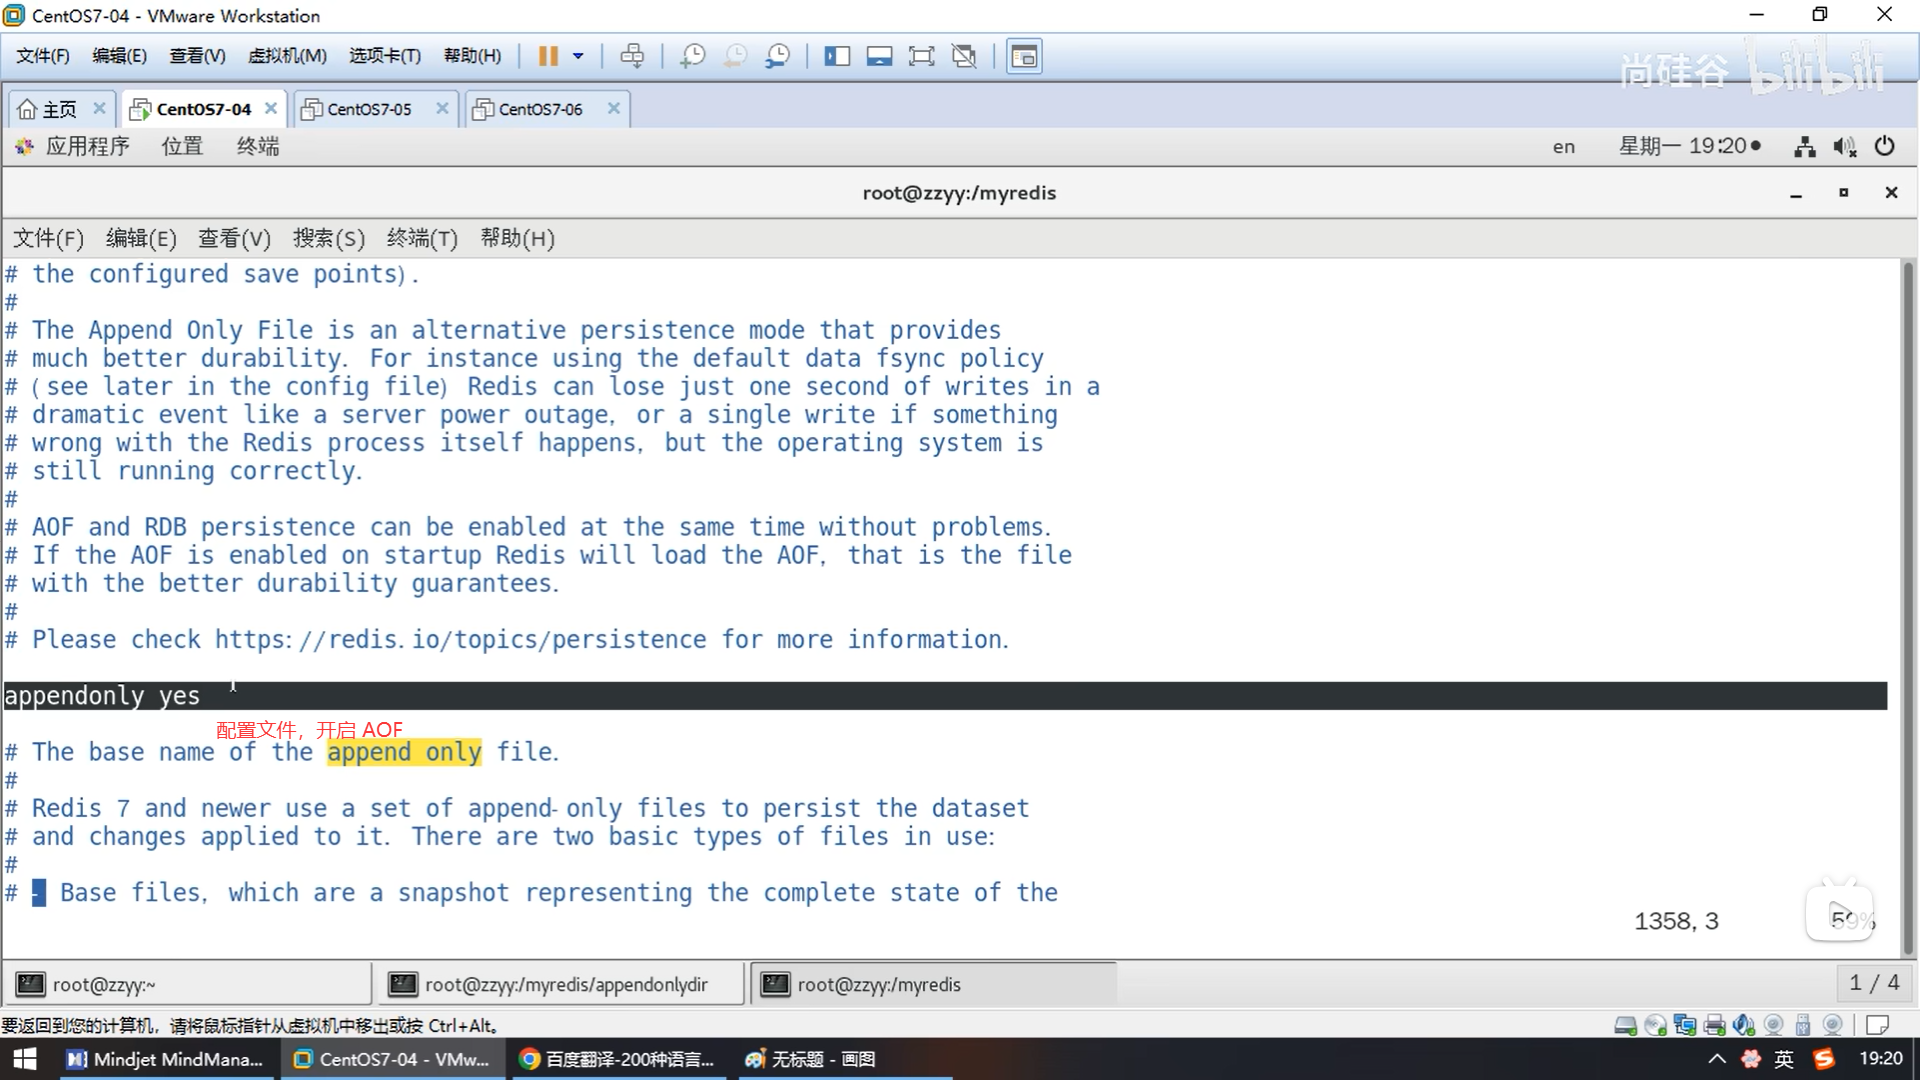1920x1080 pixels.
Task: Toggle Unity mode icon
Action: click(x=964, y=56)
